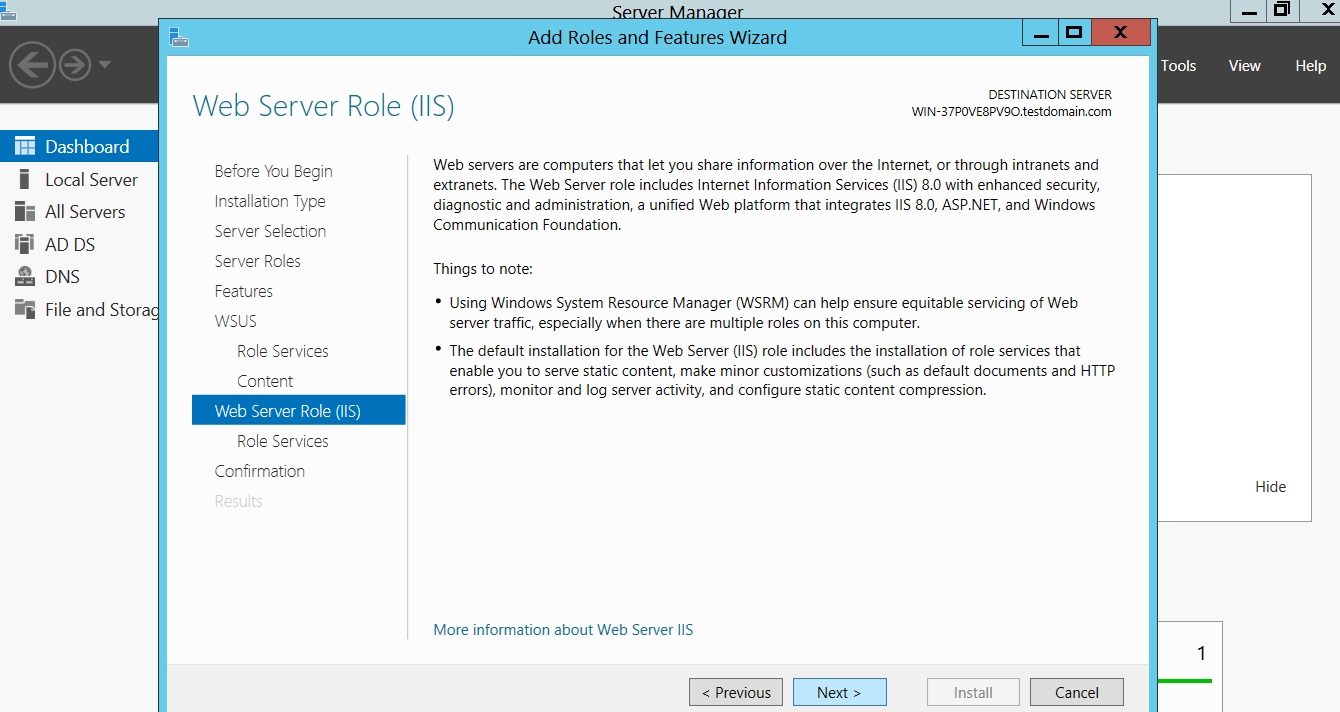
Task: Click the Dashboard icon in sidebar
Action: point(25,146)
